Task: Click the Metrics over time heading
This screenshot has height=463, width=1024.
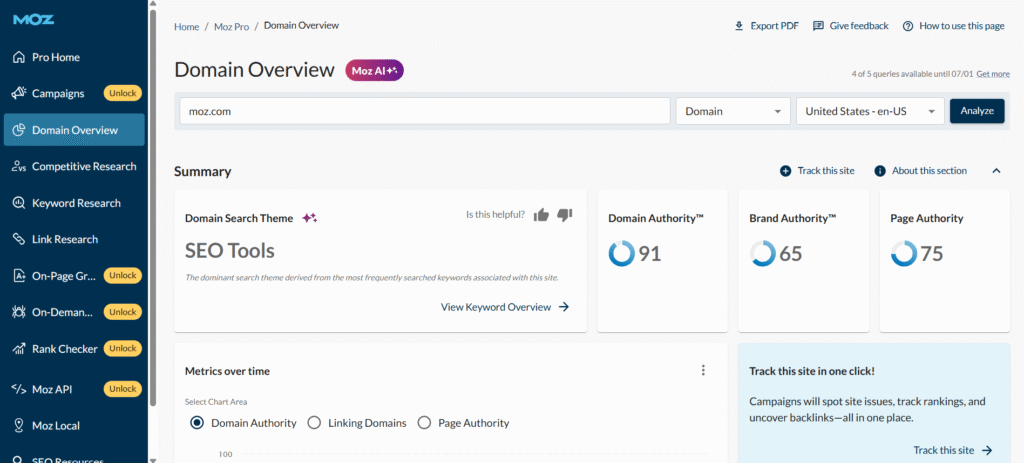Action: tap(227, 371)
